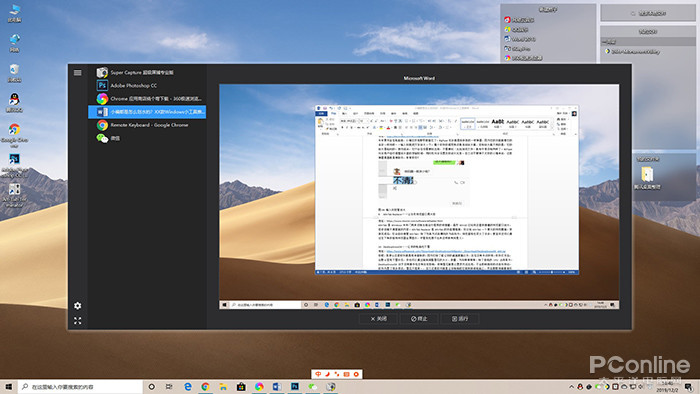Click the Microsoft Word preview thumbnail
Image resolution: width=700 pixels, height=394 pixels.
point(419,196)
